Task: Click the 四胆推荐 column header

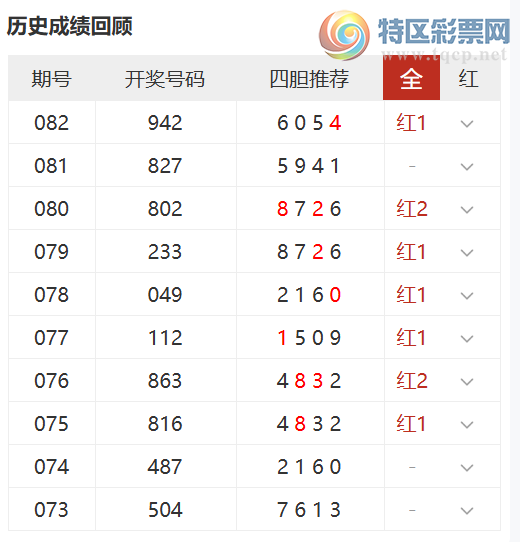Action: [x=309, y=79]
